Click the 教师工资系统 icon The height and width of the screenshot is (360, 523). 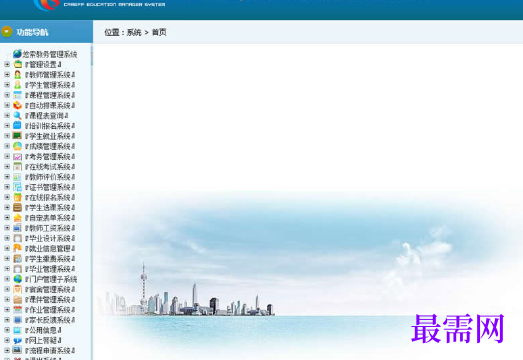click(x=17, y=228)
